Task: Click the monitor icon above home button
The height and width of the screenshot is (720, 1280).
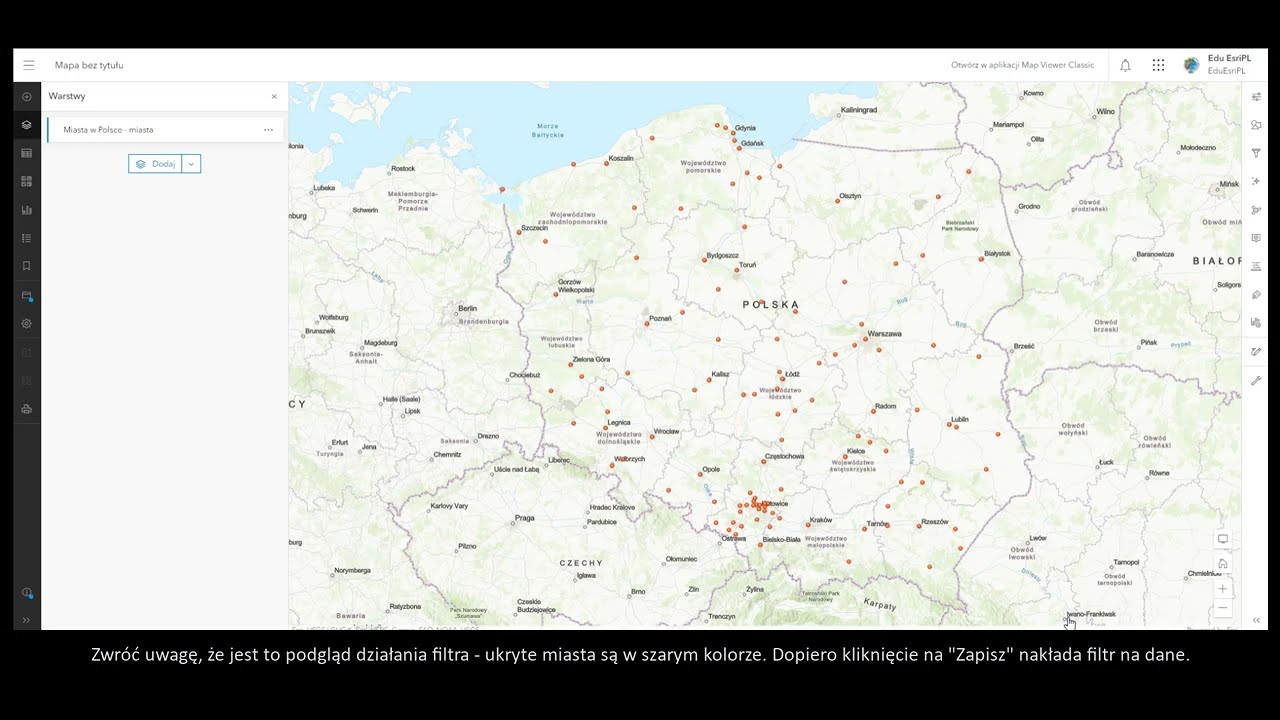Action: point(1222,539)
